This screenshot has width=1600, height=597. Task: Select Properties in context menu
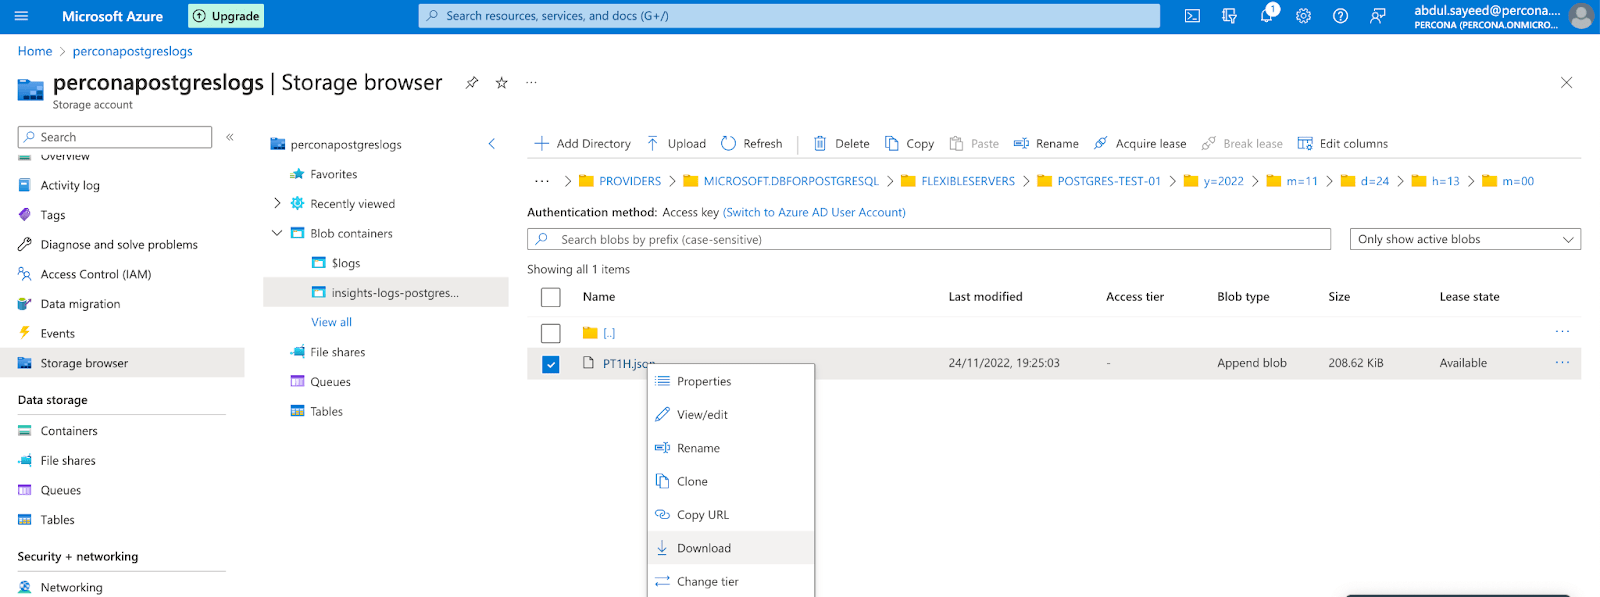point(731,381)
